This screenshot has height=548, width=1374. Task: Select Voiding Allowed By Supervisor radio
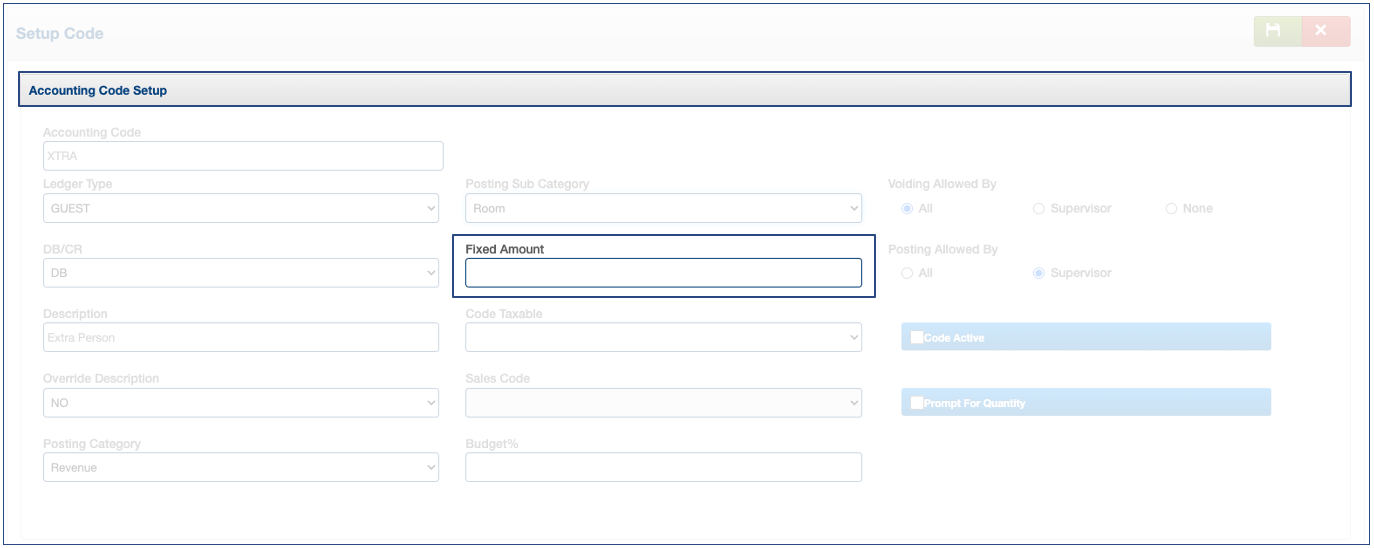coord(1039,208)
